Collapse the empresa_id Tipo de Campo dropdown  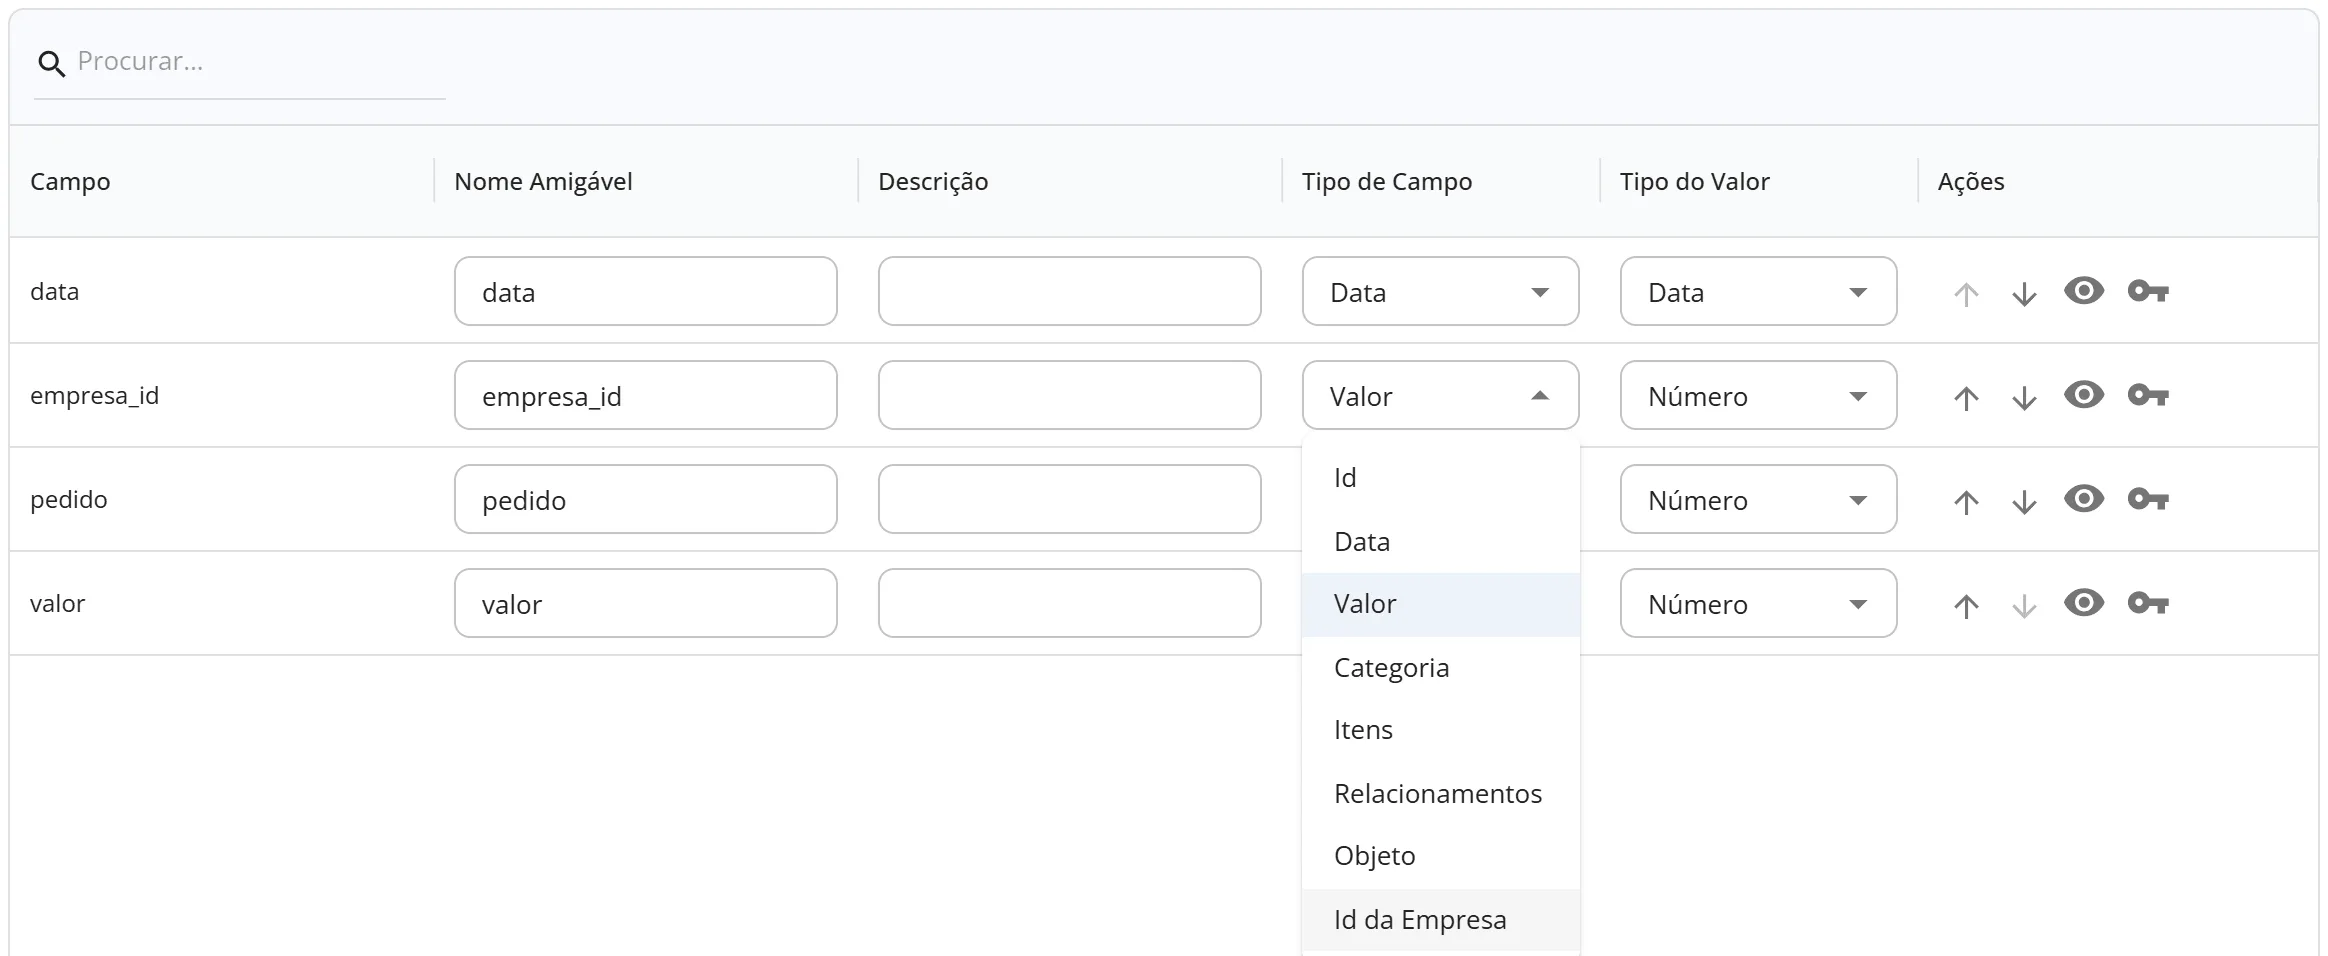1440,395
